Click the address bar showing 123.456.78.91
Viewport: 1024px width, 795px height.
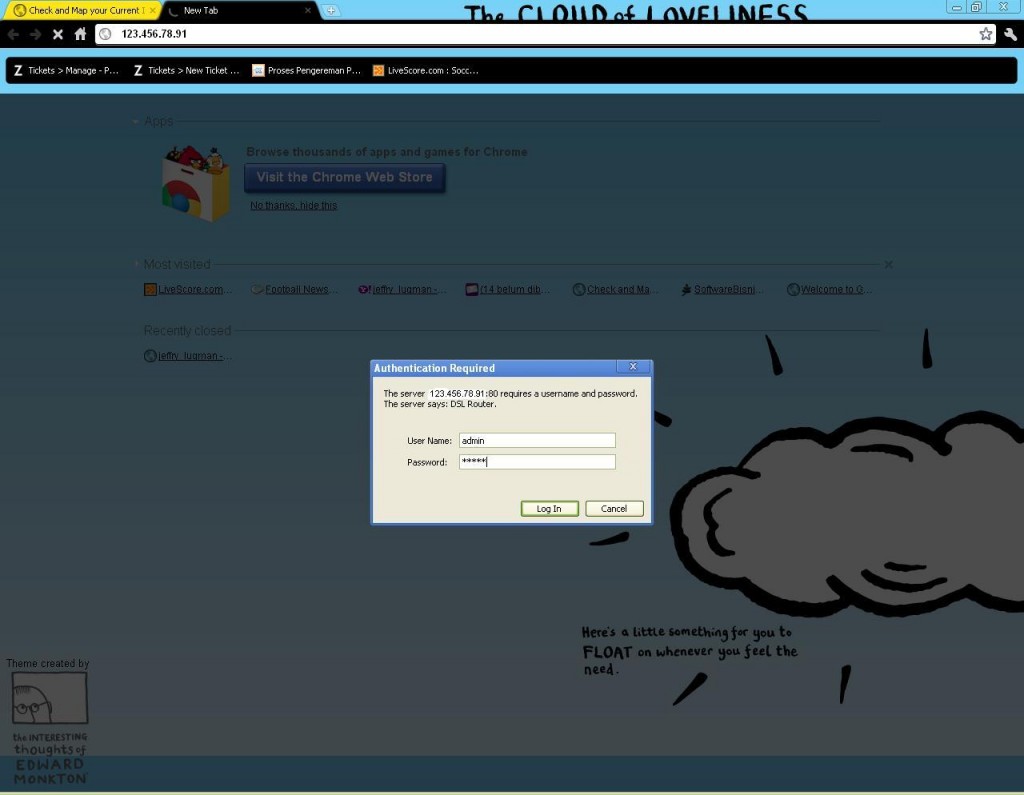pos(545,34)
